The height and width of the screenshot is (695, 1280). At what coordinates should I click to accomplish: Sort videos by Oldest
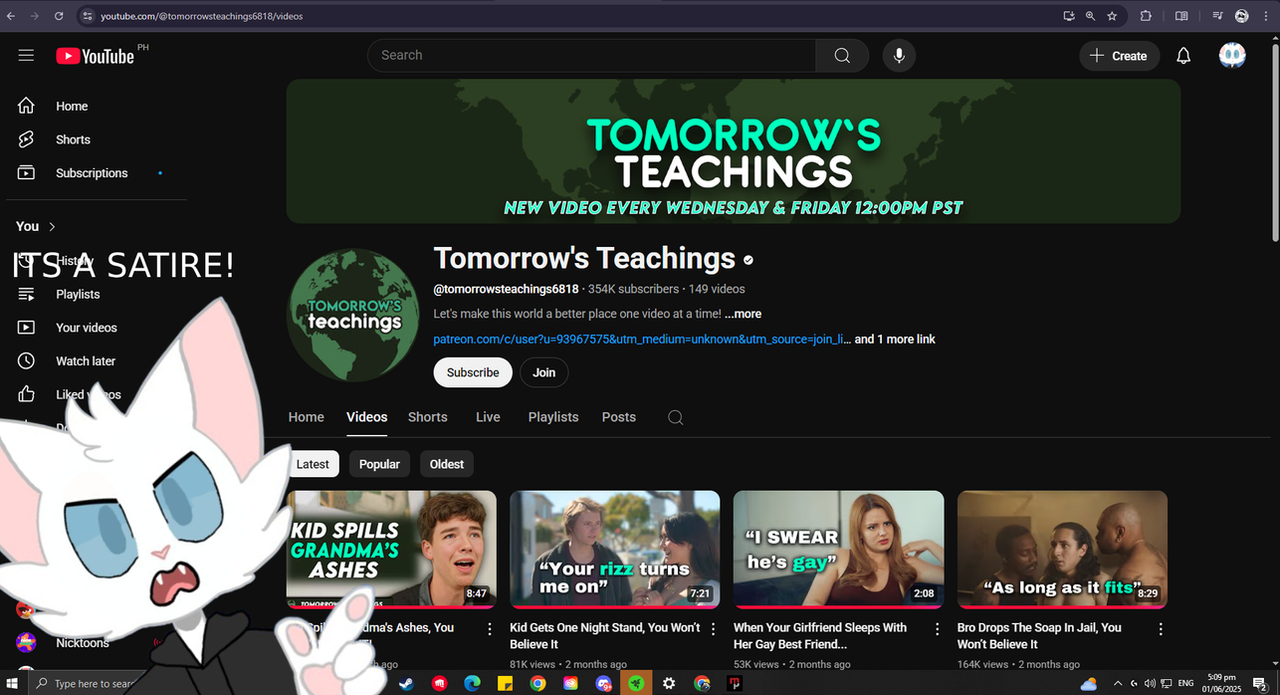(447, 464)
